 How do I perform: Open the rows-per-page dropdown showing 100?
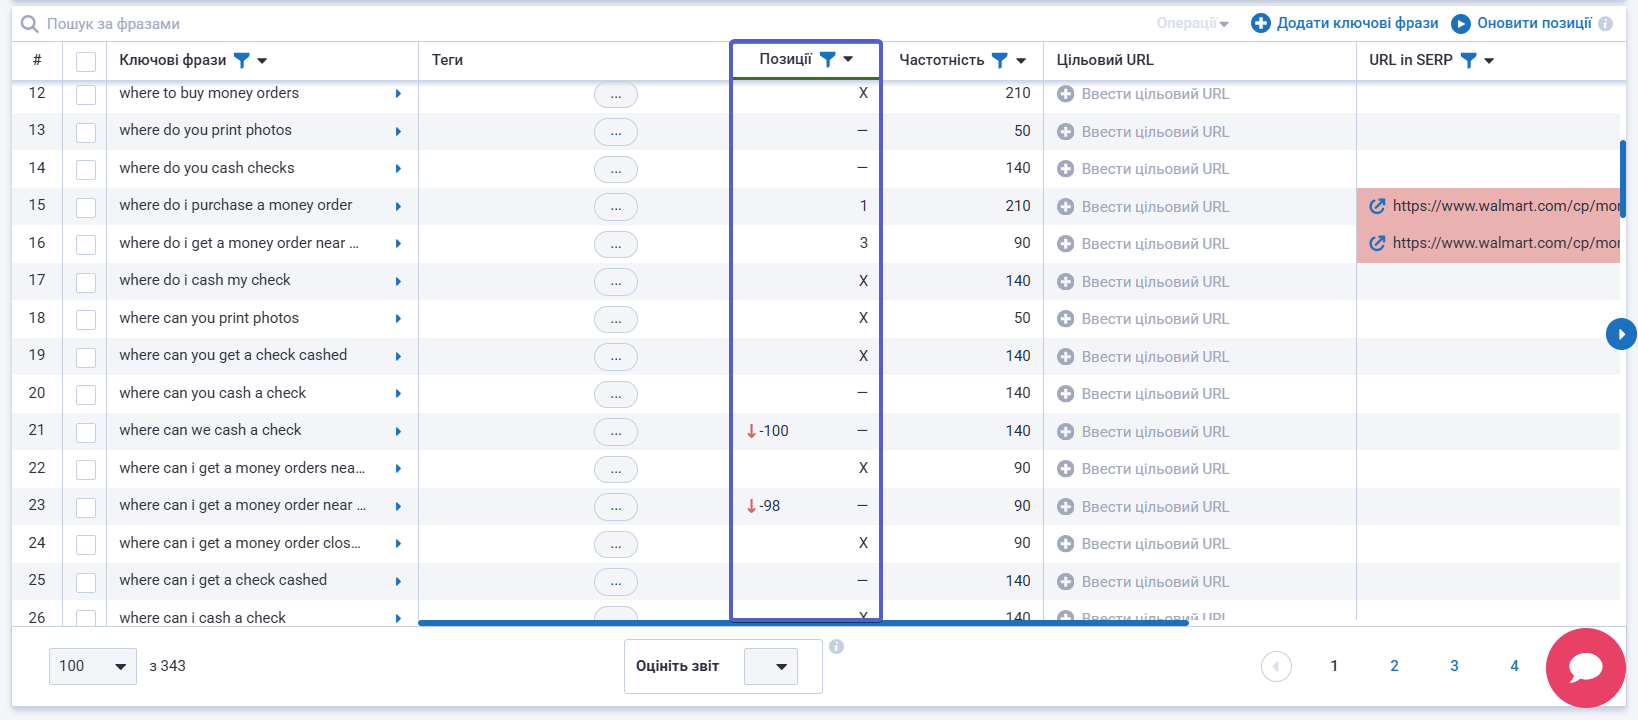[x=92, y=666]
